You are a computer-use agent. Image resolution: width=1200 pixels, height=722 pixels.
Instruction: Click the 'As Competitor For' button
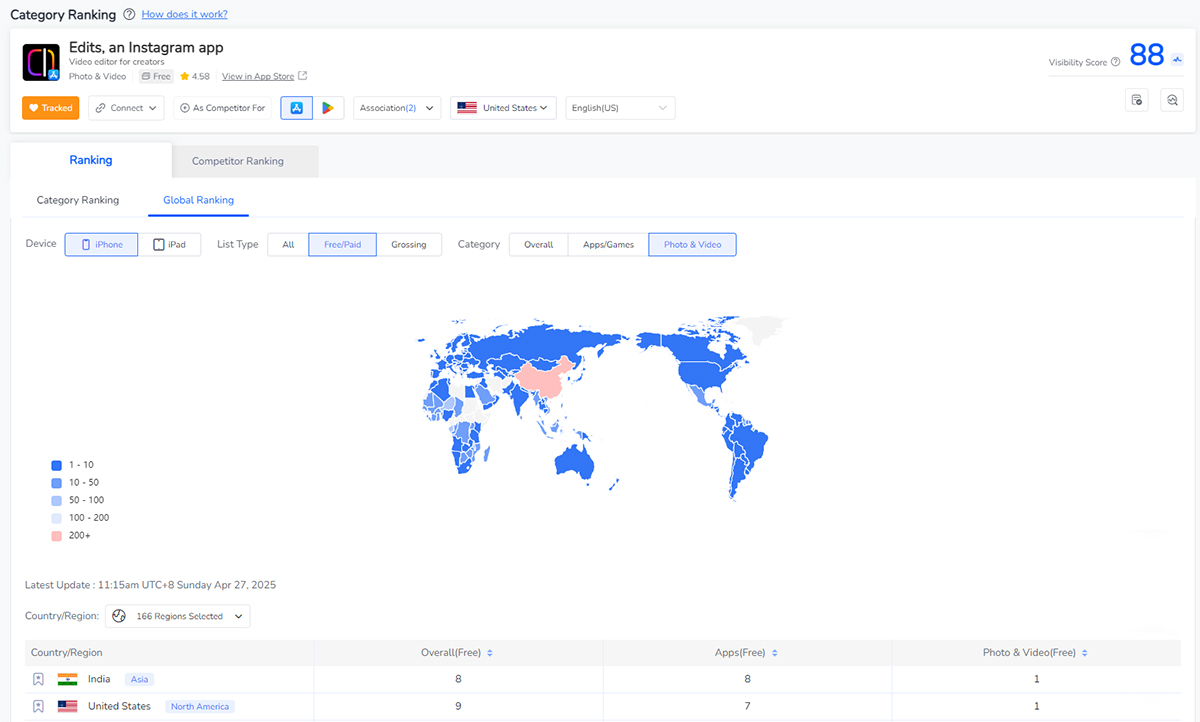point(223,108)
